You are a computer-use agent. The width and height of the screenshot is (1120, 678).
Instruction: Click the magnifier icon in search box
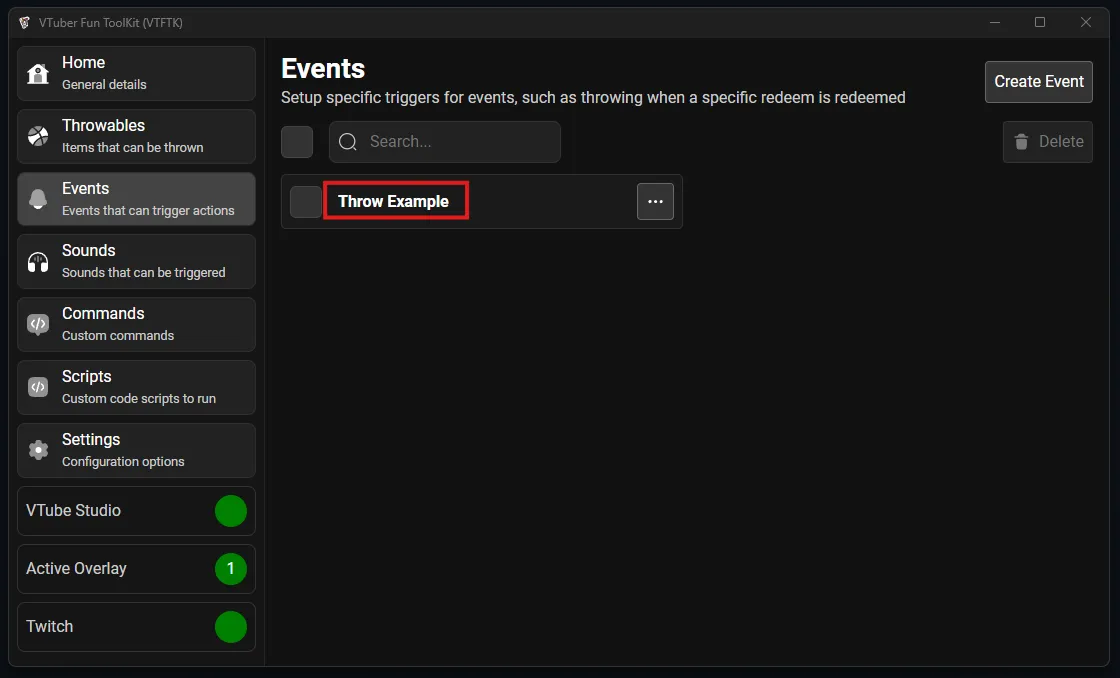pos(348,142)
